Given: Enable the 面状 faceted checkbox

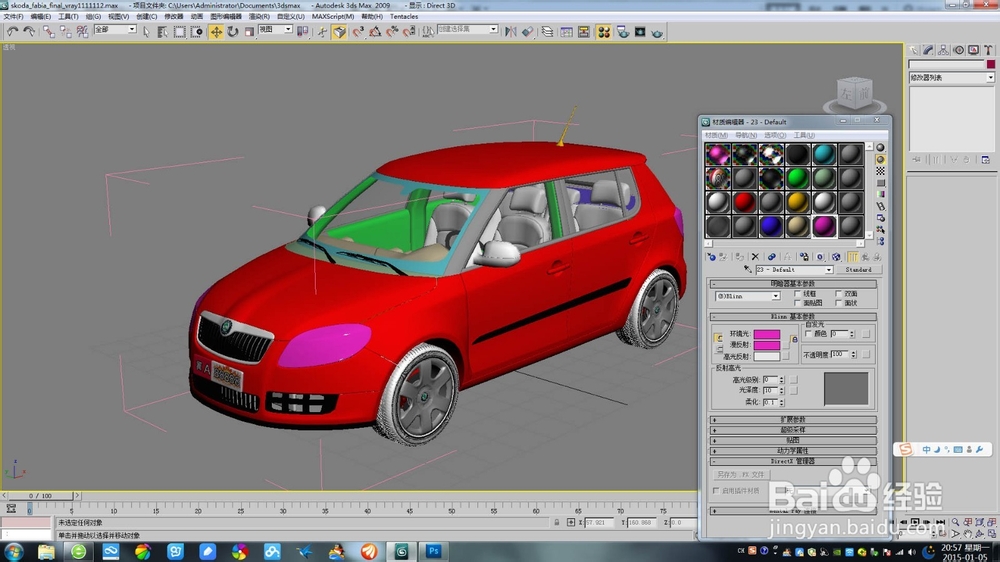Looking at the screenshot, I should tap(839, 303).
